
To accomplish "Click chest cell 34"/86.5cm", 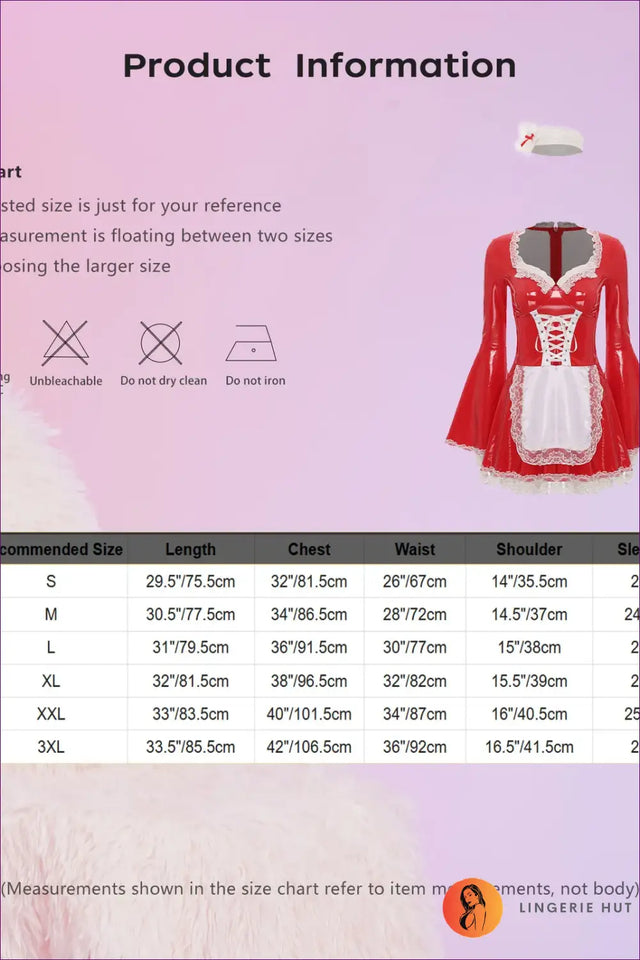I will click(x=309, y=614).
